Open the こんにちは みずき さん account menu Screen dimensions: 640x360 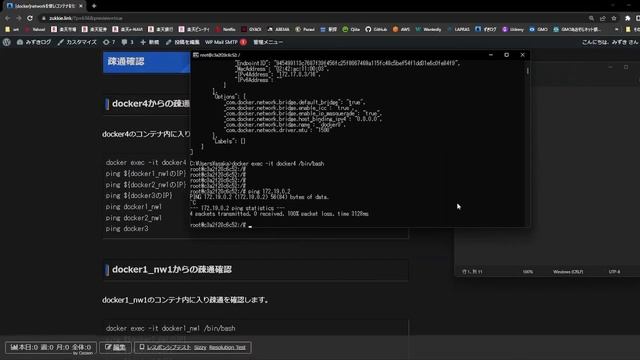(x=609, y=42)
